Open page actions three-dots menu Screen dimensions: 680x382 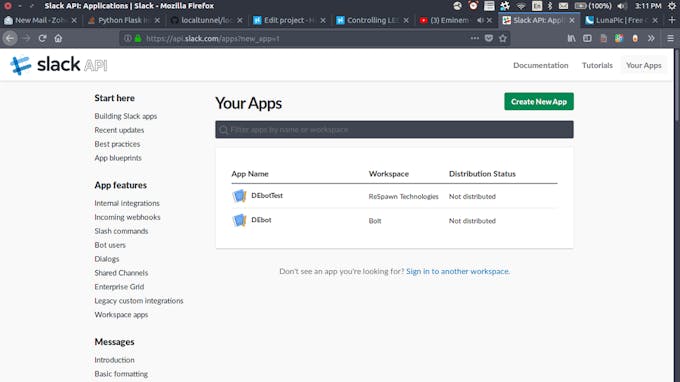click(474, 38)
